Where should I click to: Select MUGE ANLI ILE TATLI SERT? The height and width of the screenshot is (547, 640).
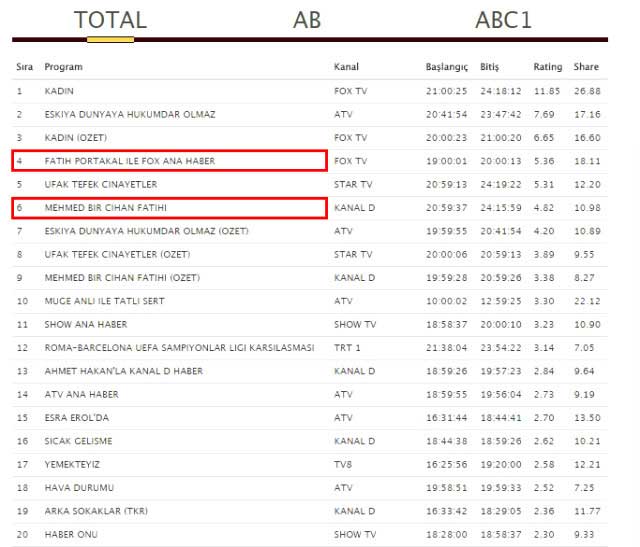pyautogui.click(x=104, y=301)
